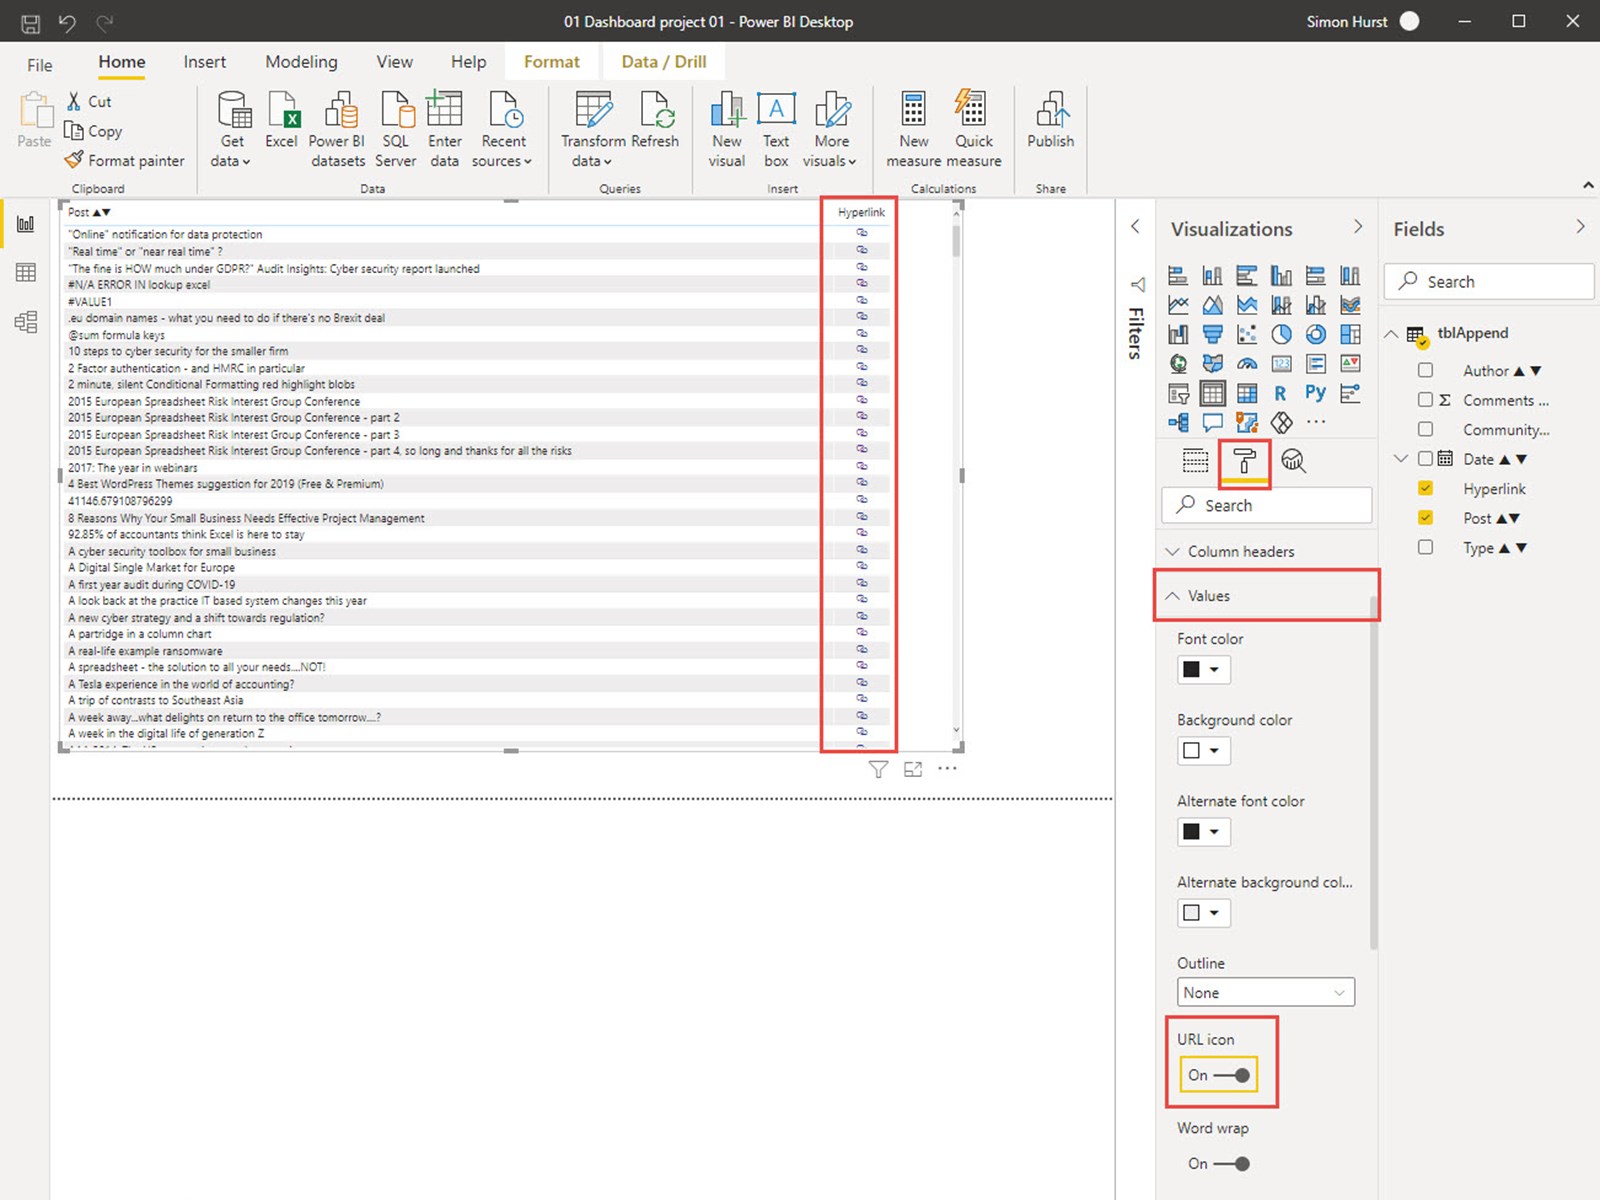Image resolution: width=1600 pixels, height=1200 pixels.
Task: Open the File menu
Action: coord(40,65)
